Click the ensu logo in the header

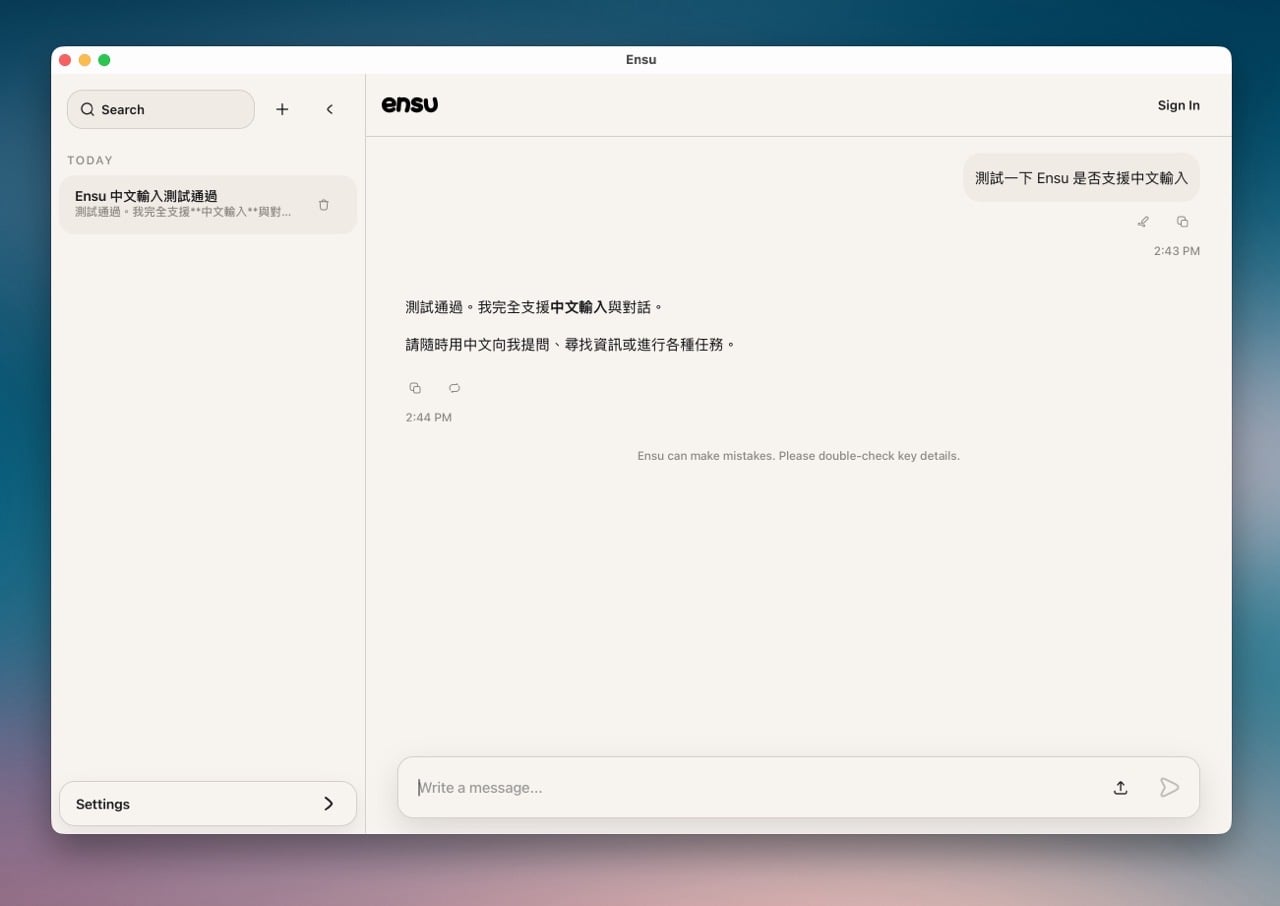410,105
